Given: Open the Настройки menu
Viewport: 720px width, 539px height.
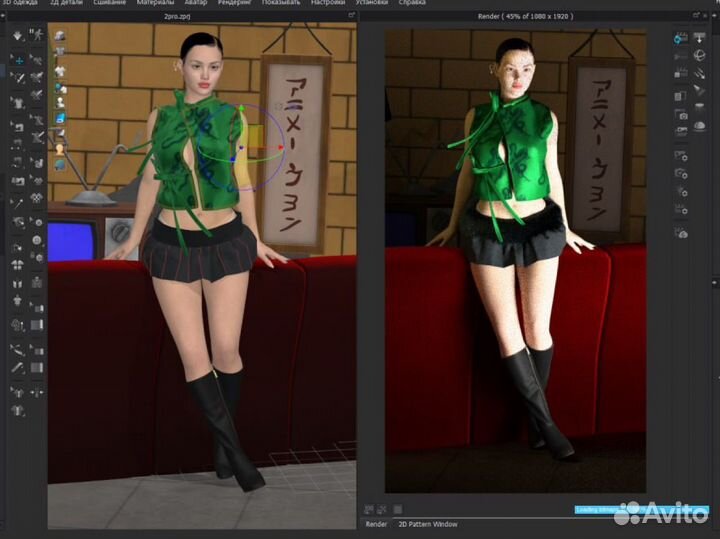Looking at the screenshot, I should [328, 2].
